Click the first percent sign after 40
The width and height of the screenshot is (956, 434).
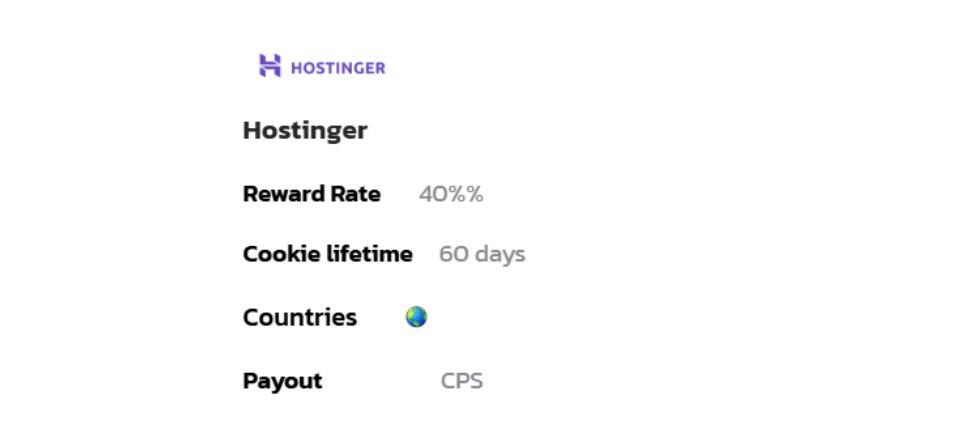[x=455, y=194]
